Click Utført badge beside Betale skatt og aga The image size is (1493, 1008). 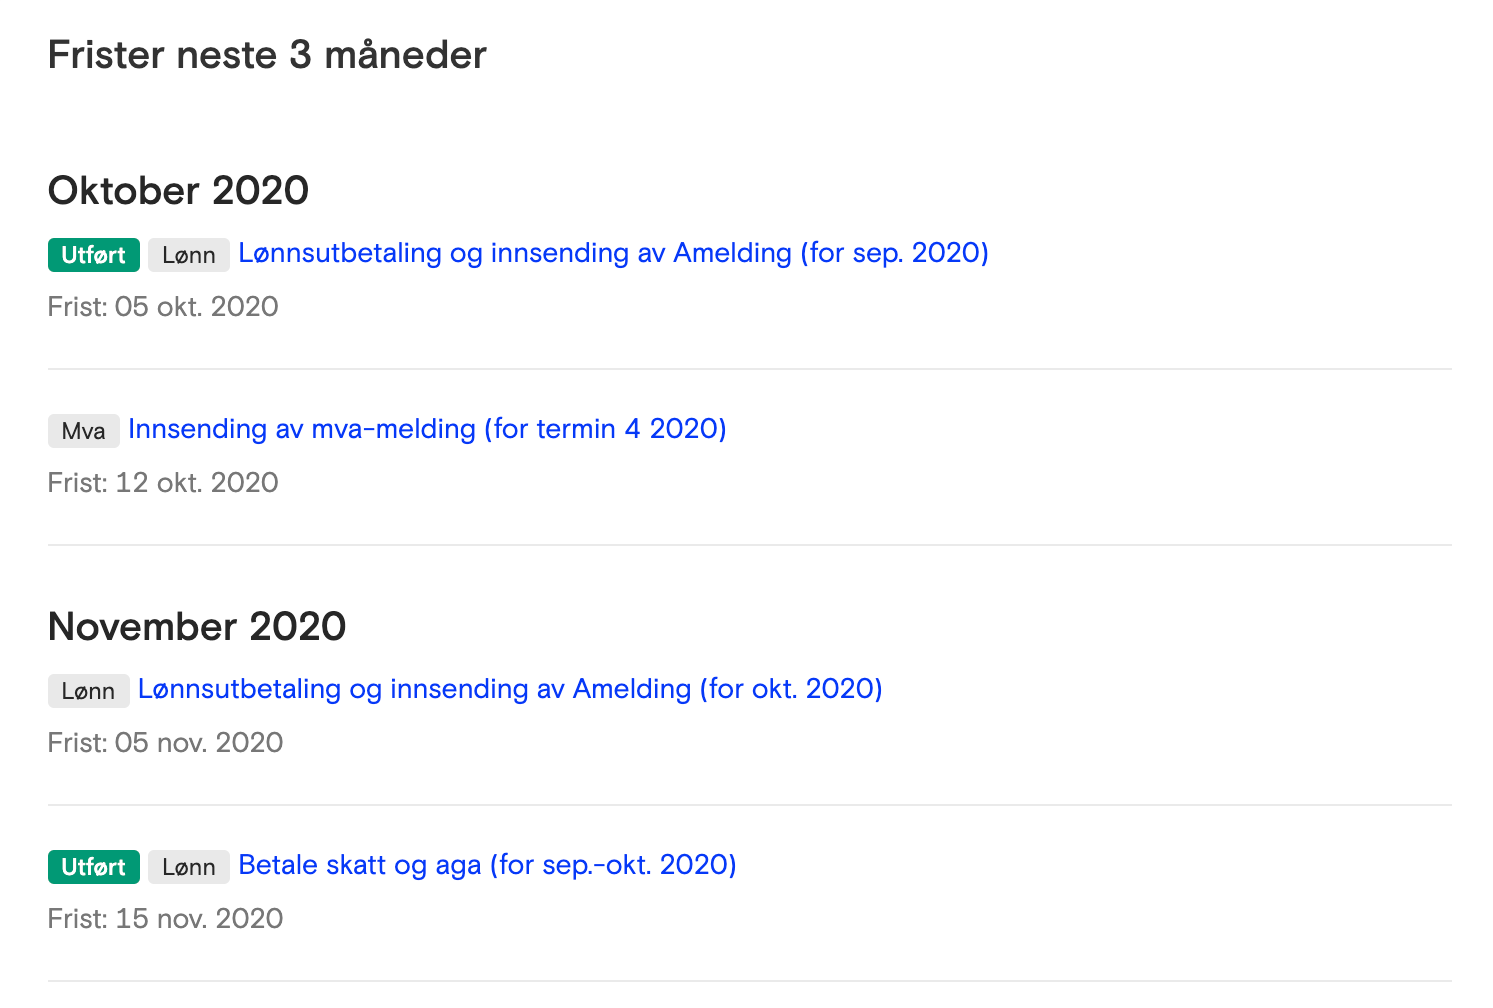(94, 867)
